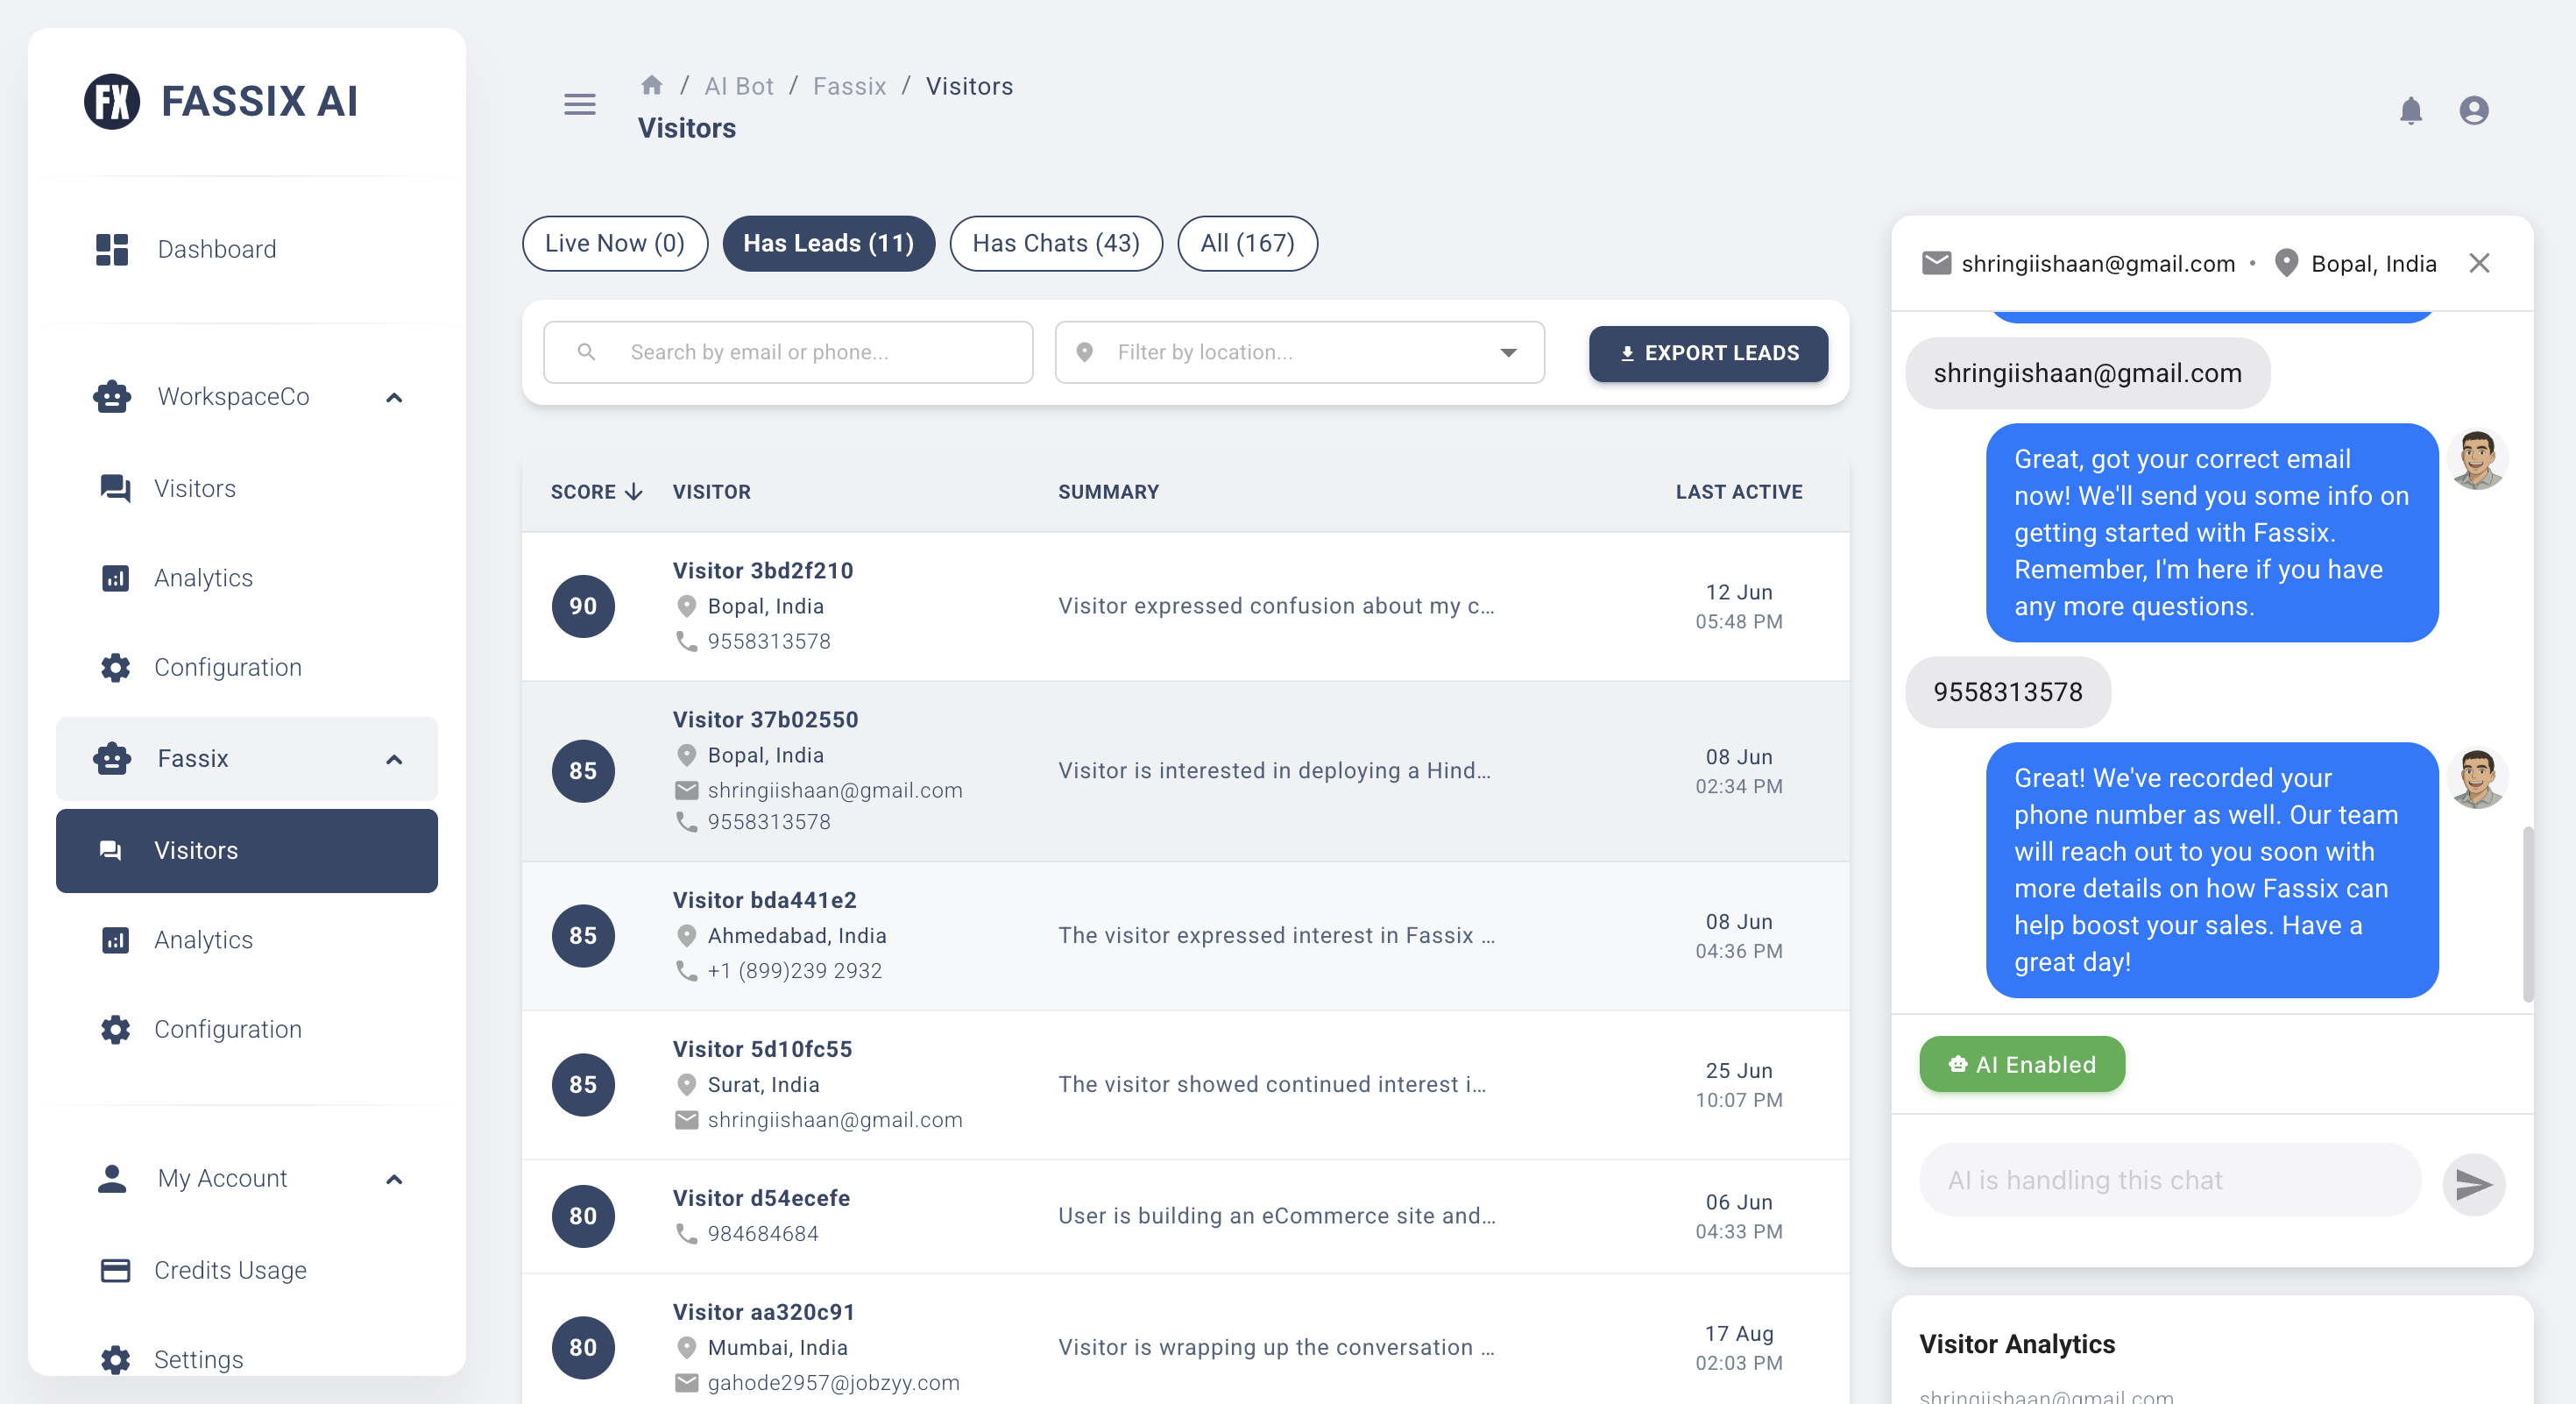Enable the Live Now filter
Screen dimensions: 2576x1404
(x=614, y=243)
